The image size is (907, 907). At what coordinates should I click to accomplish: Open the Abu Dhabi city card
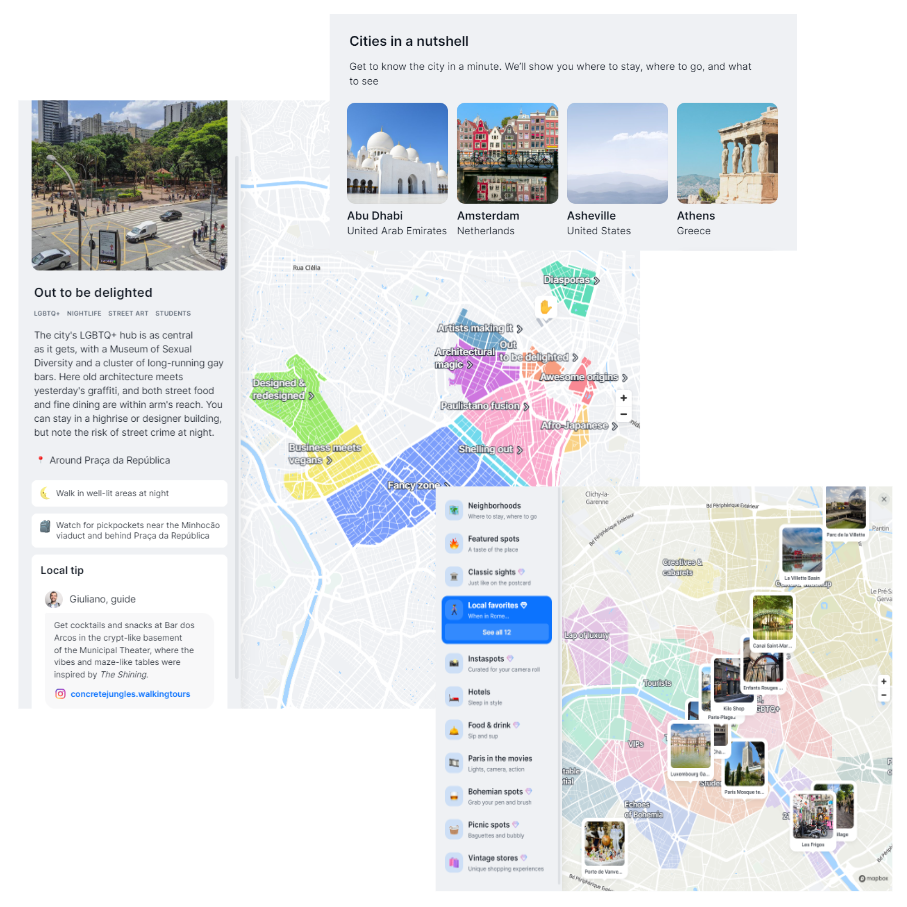tap(397, 169)
